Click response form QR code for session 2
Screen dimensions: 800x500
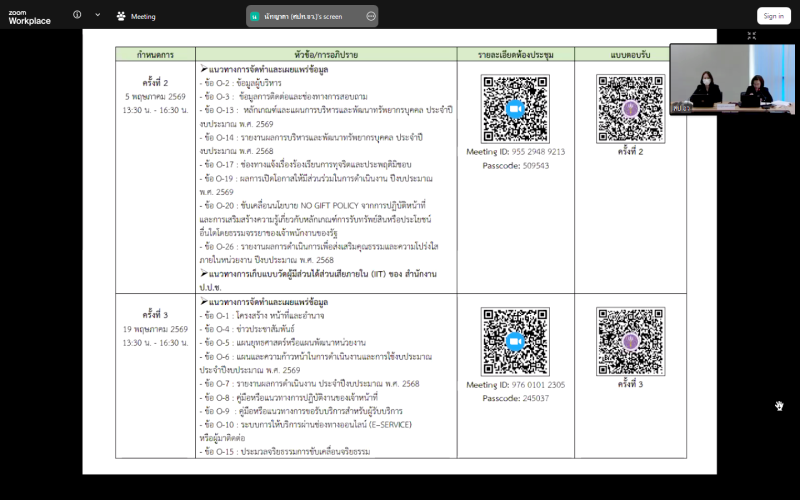(x=631, y=108)
